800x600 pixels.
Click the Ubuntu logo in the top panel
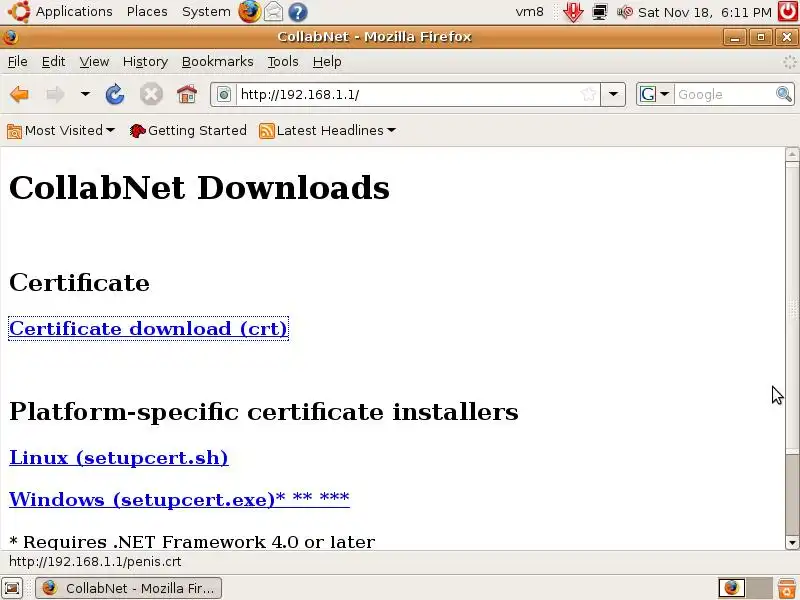(x=19, y=11)
